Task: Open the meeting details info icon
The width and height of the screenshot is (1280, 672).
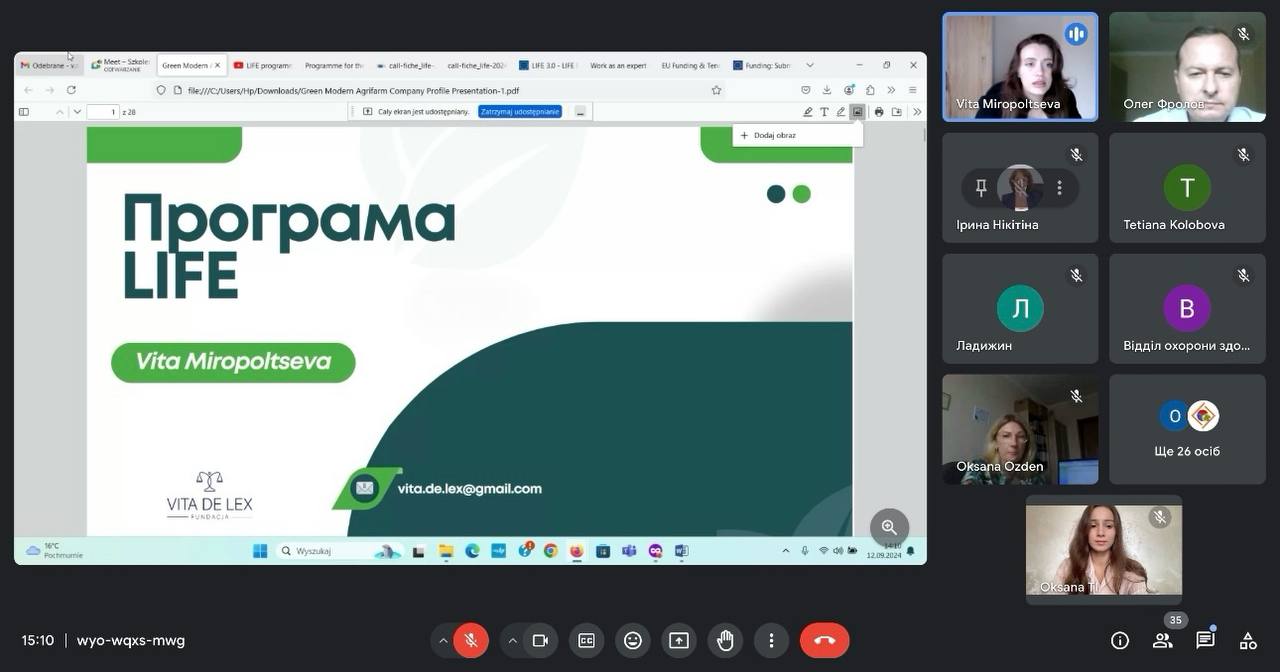Action: (x=1120, y=641)
